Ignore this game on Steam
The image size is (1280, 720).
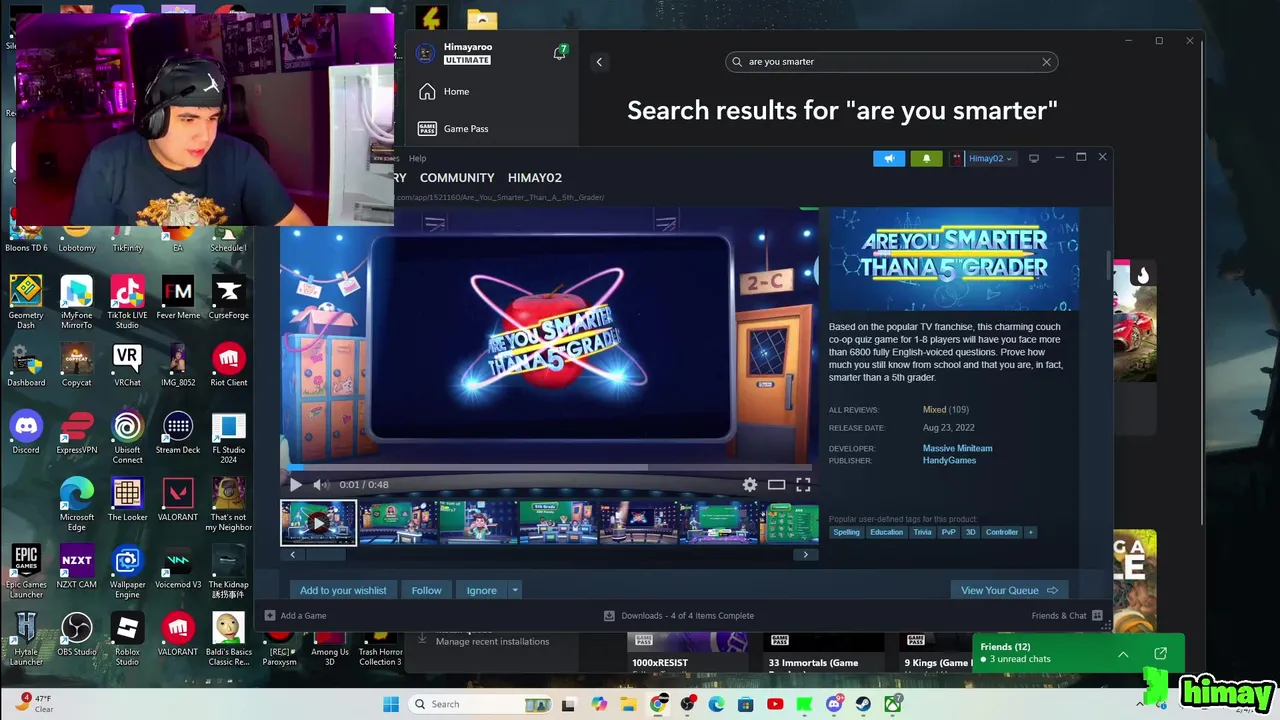coord(481,590)
